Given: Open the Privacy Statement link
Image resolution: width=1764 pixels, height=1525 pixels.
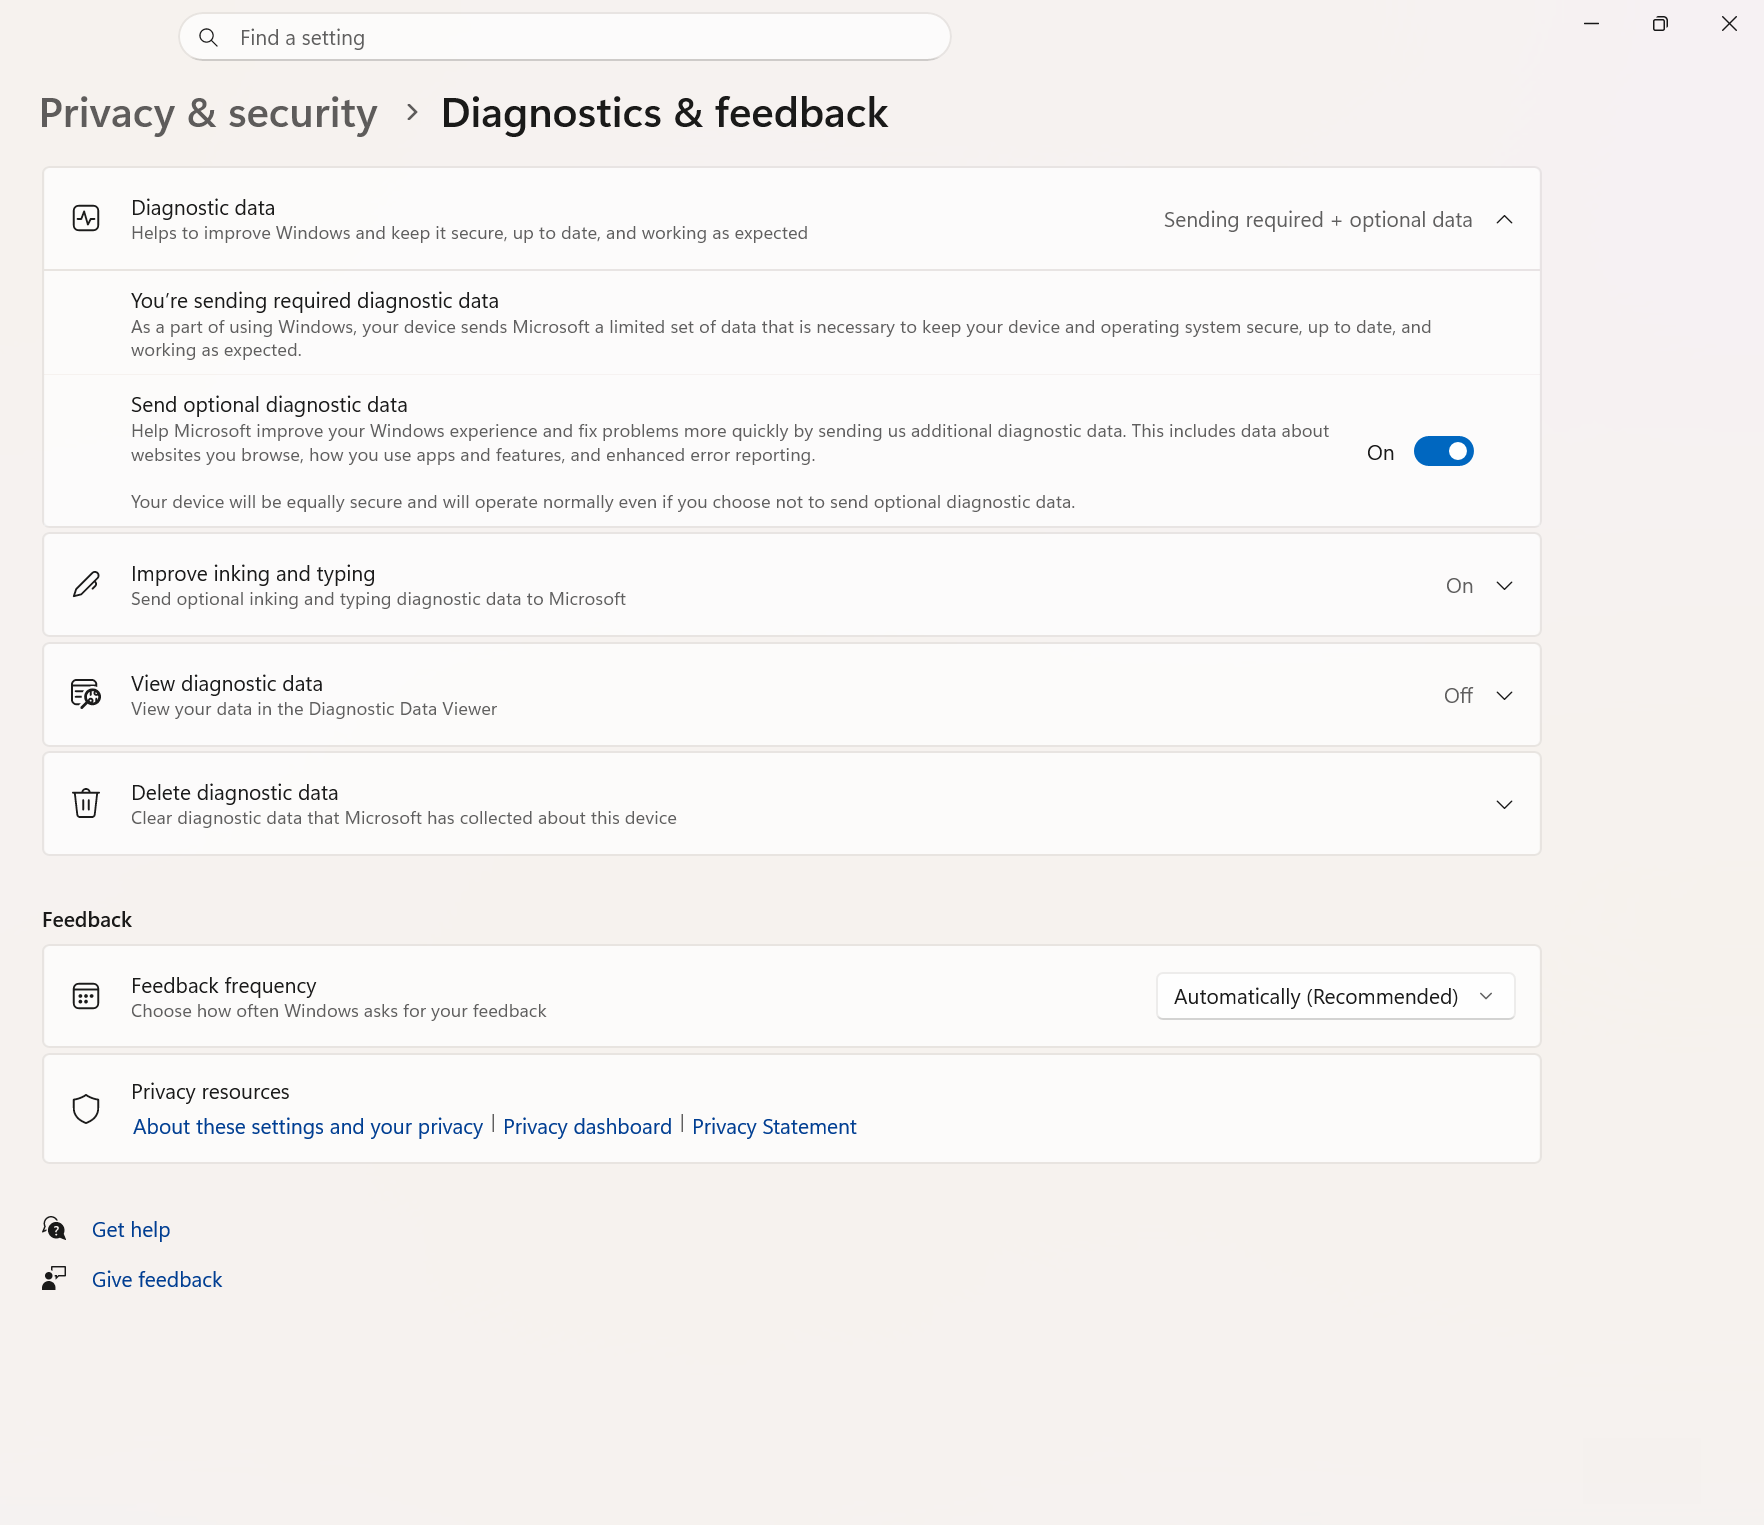Looking at the screenshot, I should [774, 1126].
